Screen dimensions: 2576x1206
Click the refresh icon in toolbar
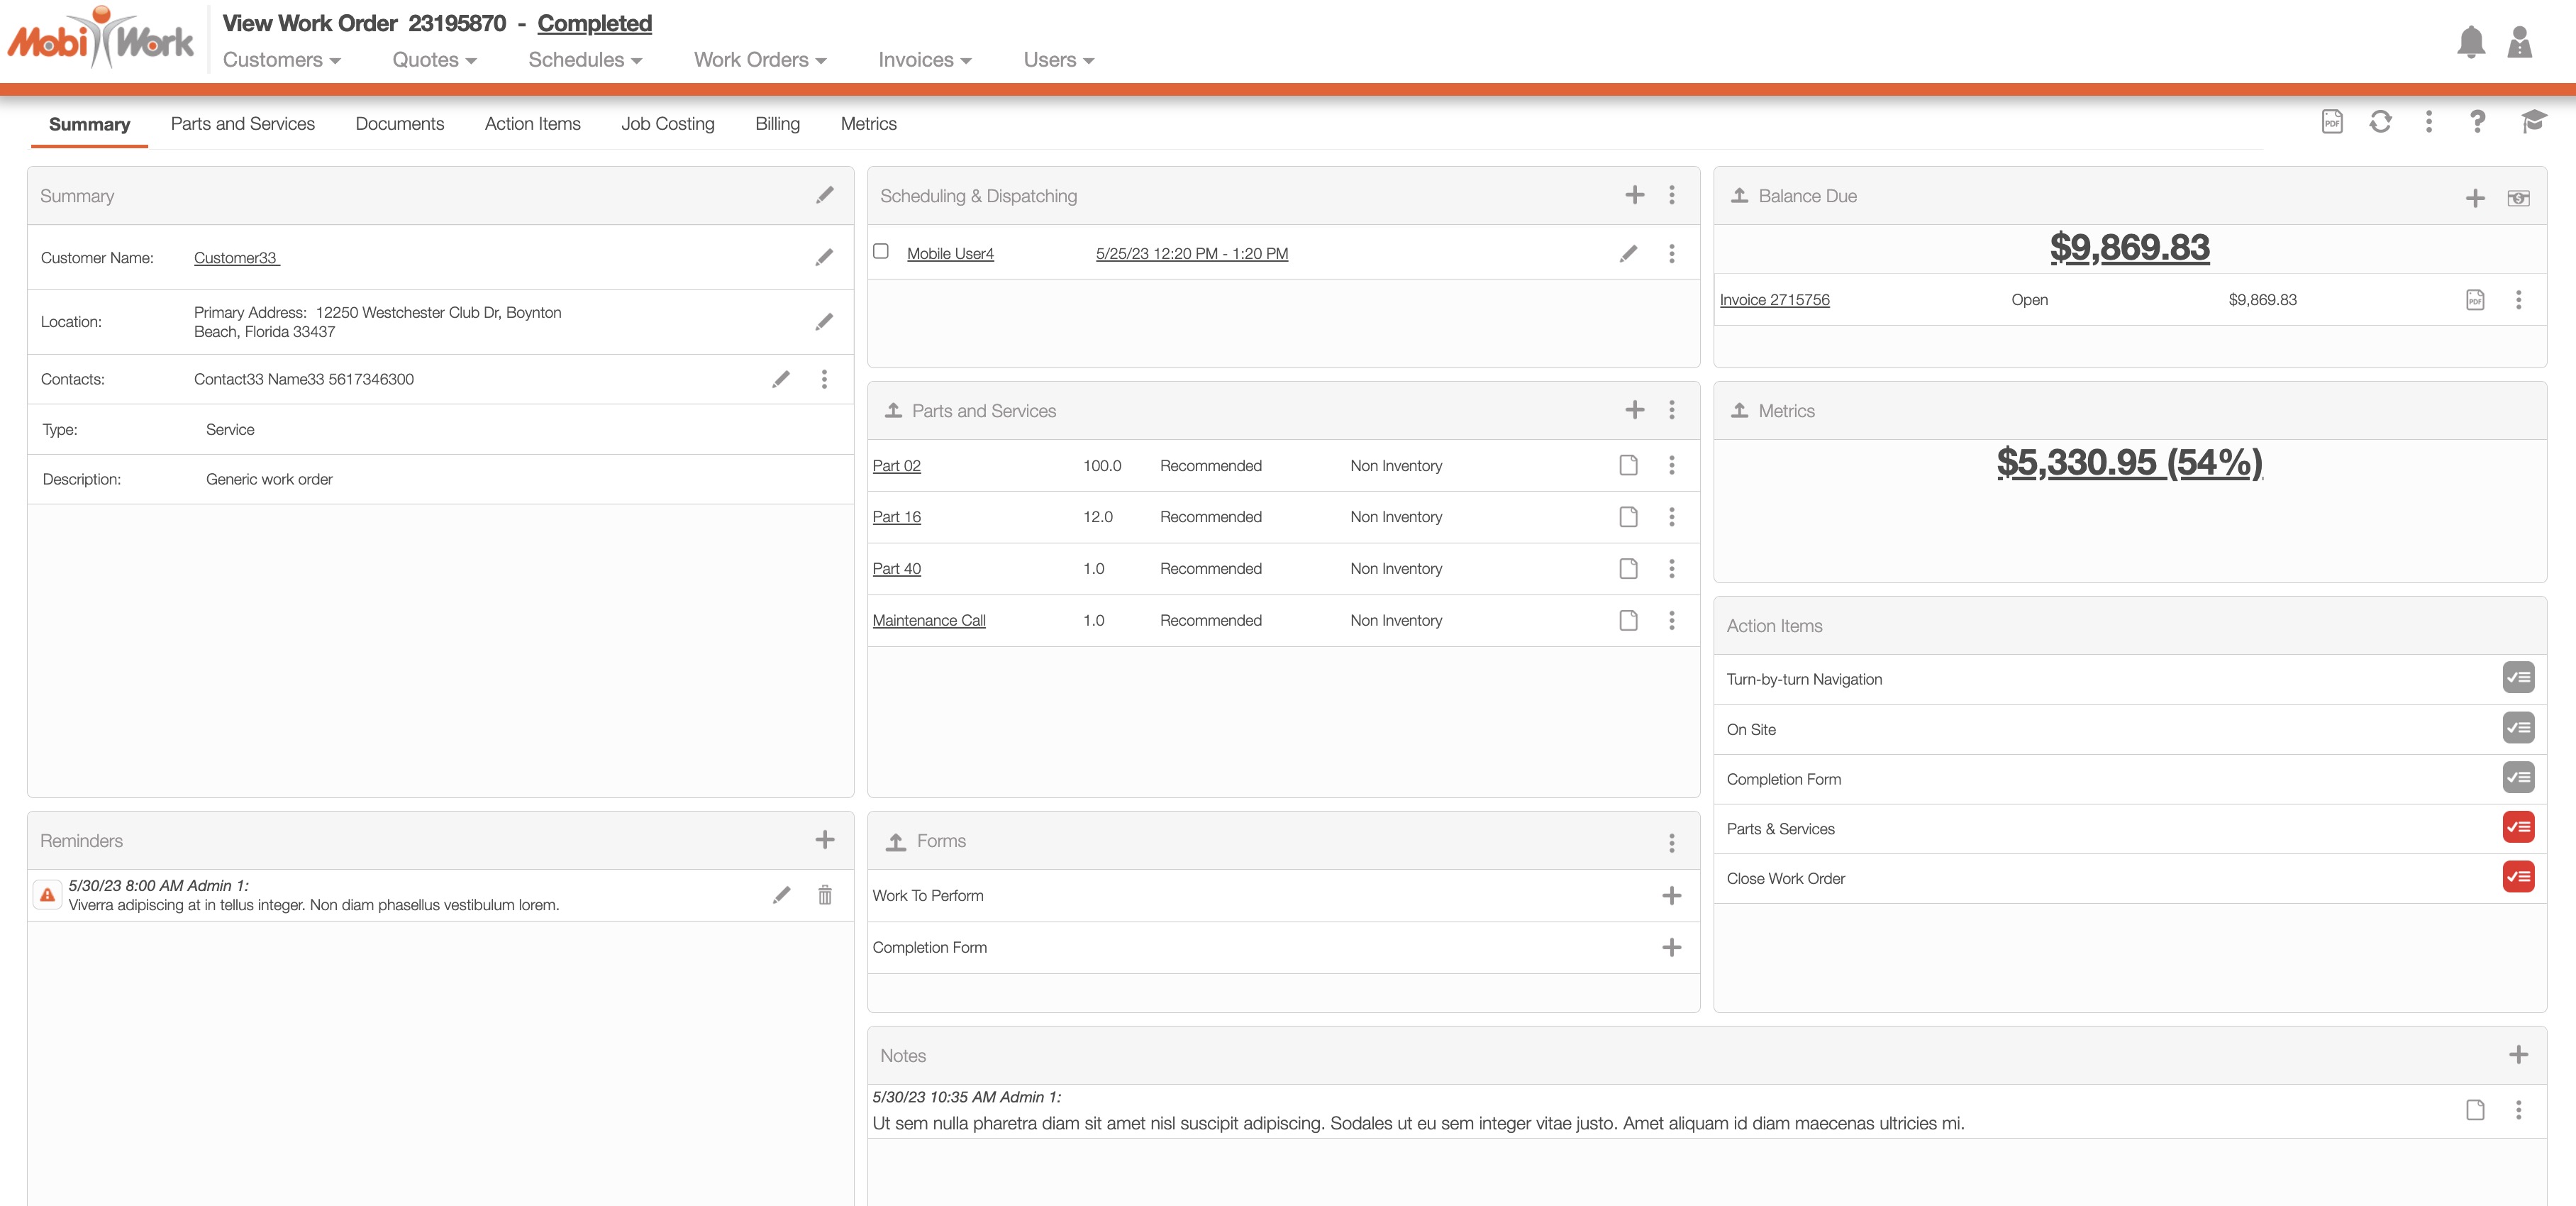click(2380, 122)
